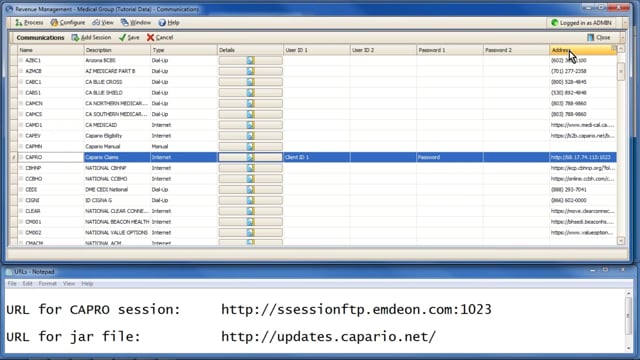Open details for the CEDI row
The height and width of the screenshot is (360, 640).
pos(250,189)
